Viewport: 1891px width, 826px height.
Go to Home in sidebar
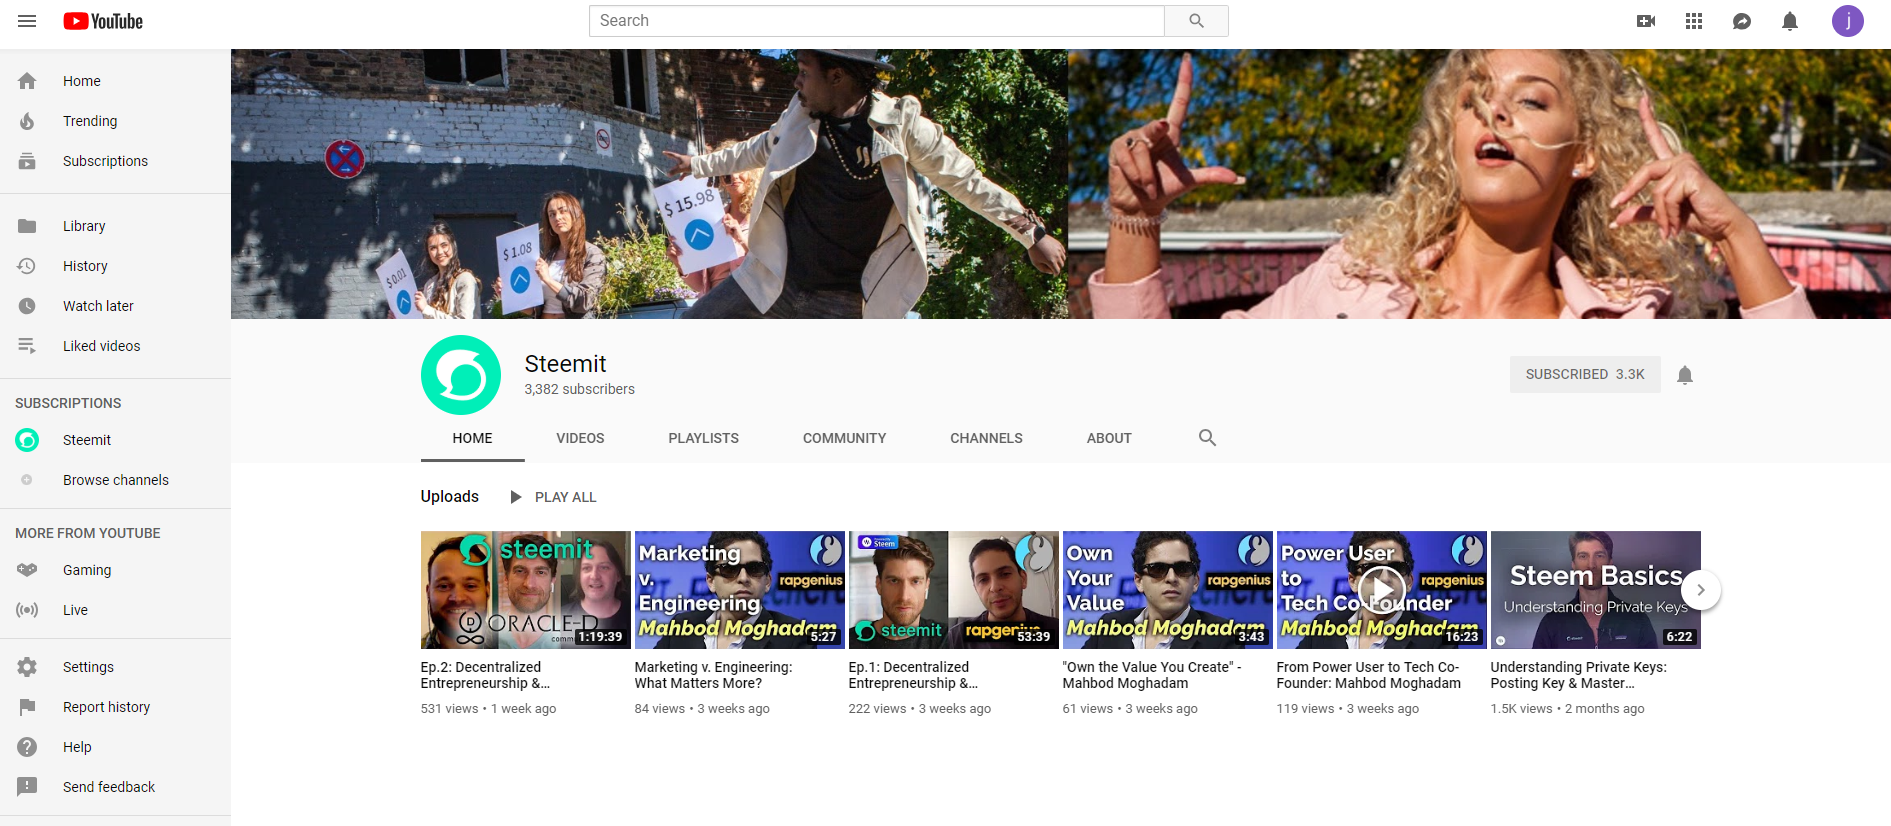click(115, 81)
